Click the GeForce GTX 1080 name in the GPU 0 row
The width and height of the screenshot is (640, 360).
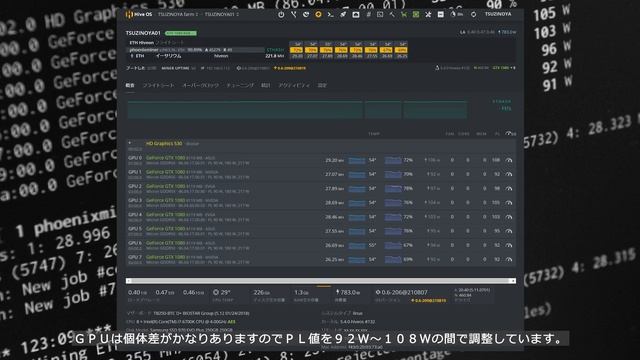pos(165,158)
